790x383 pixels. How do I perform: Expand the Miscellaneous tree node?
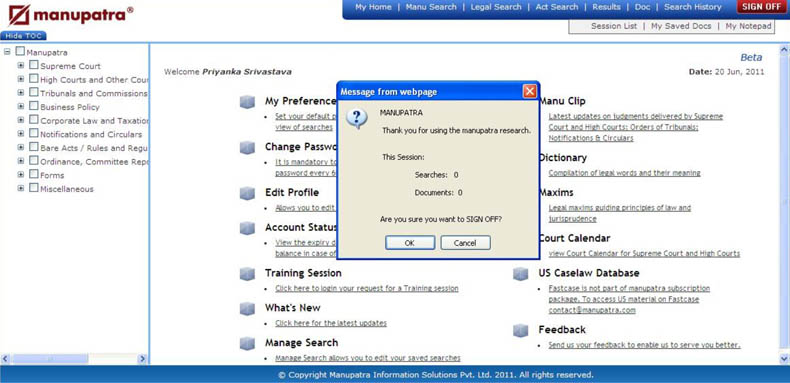pyautogui.click(x=21, y=187)
